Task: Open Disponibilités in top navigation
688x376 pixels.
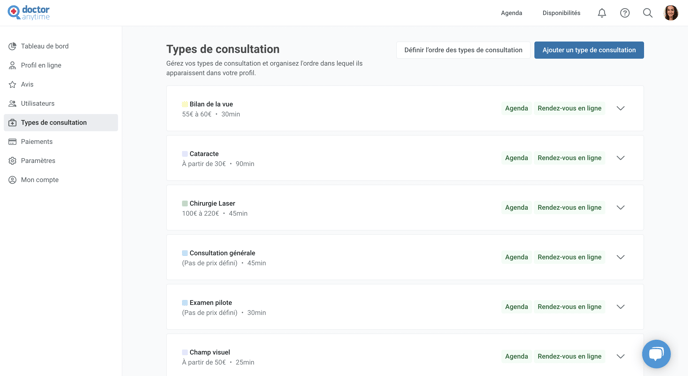Action: [561, 13]
